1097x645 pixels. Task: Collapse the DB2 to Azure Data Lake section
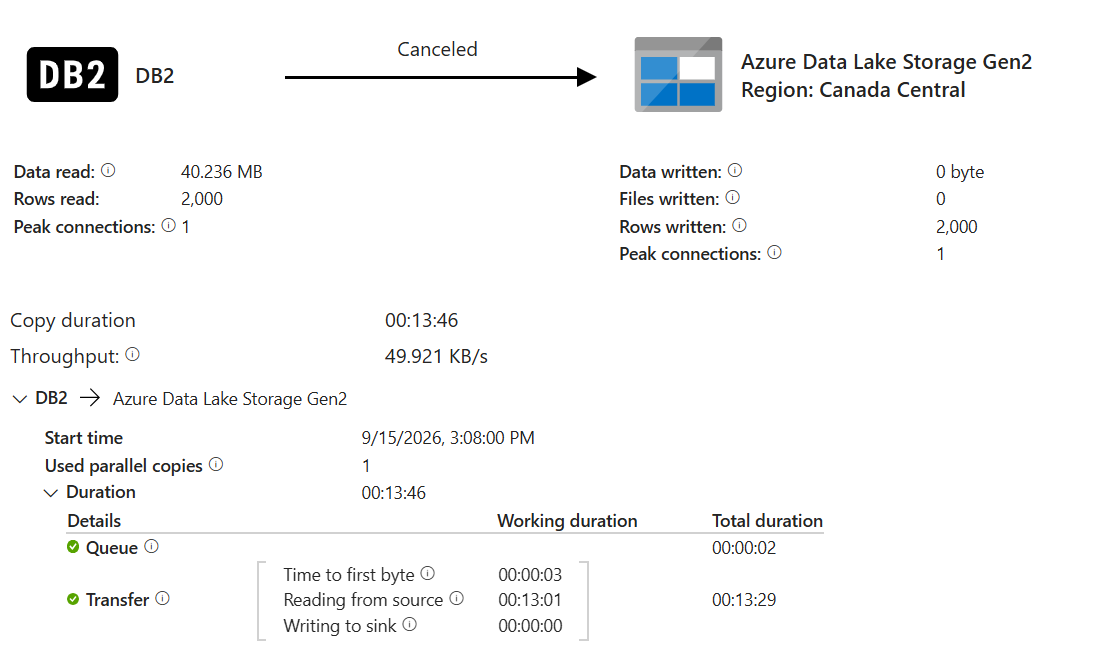(x=20, y=399)
